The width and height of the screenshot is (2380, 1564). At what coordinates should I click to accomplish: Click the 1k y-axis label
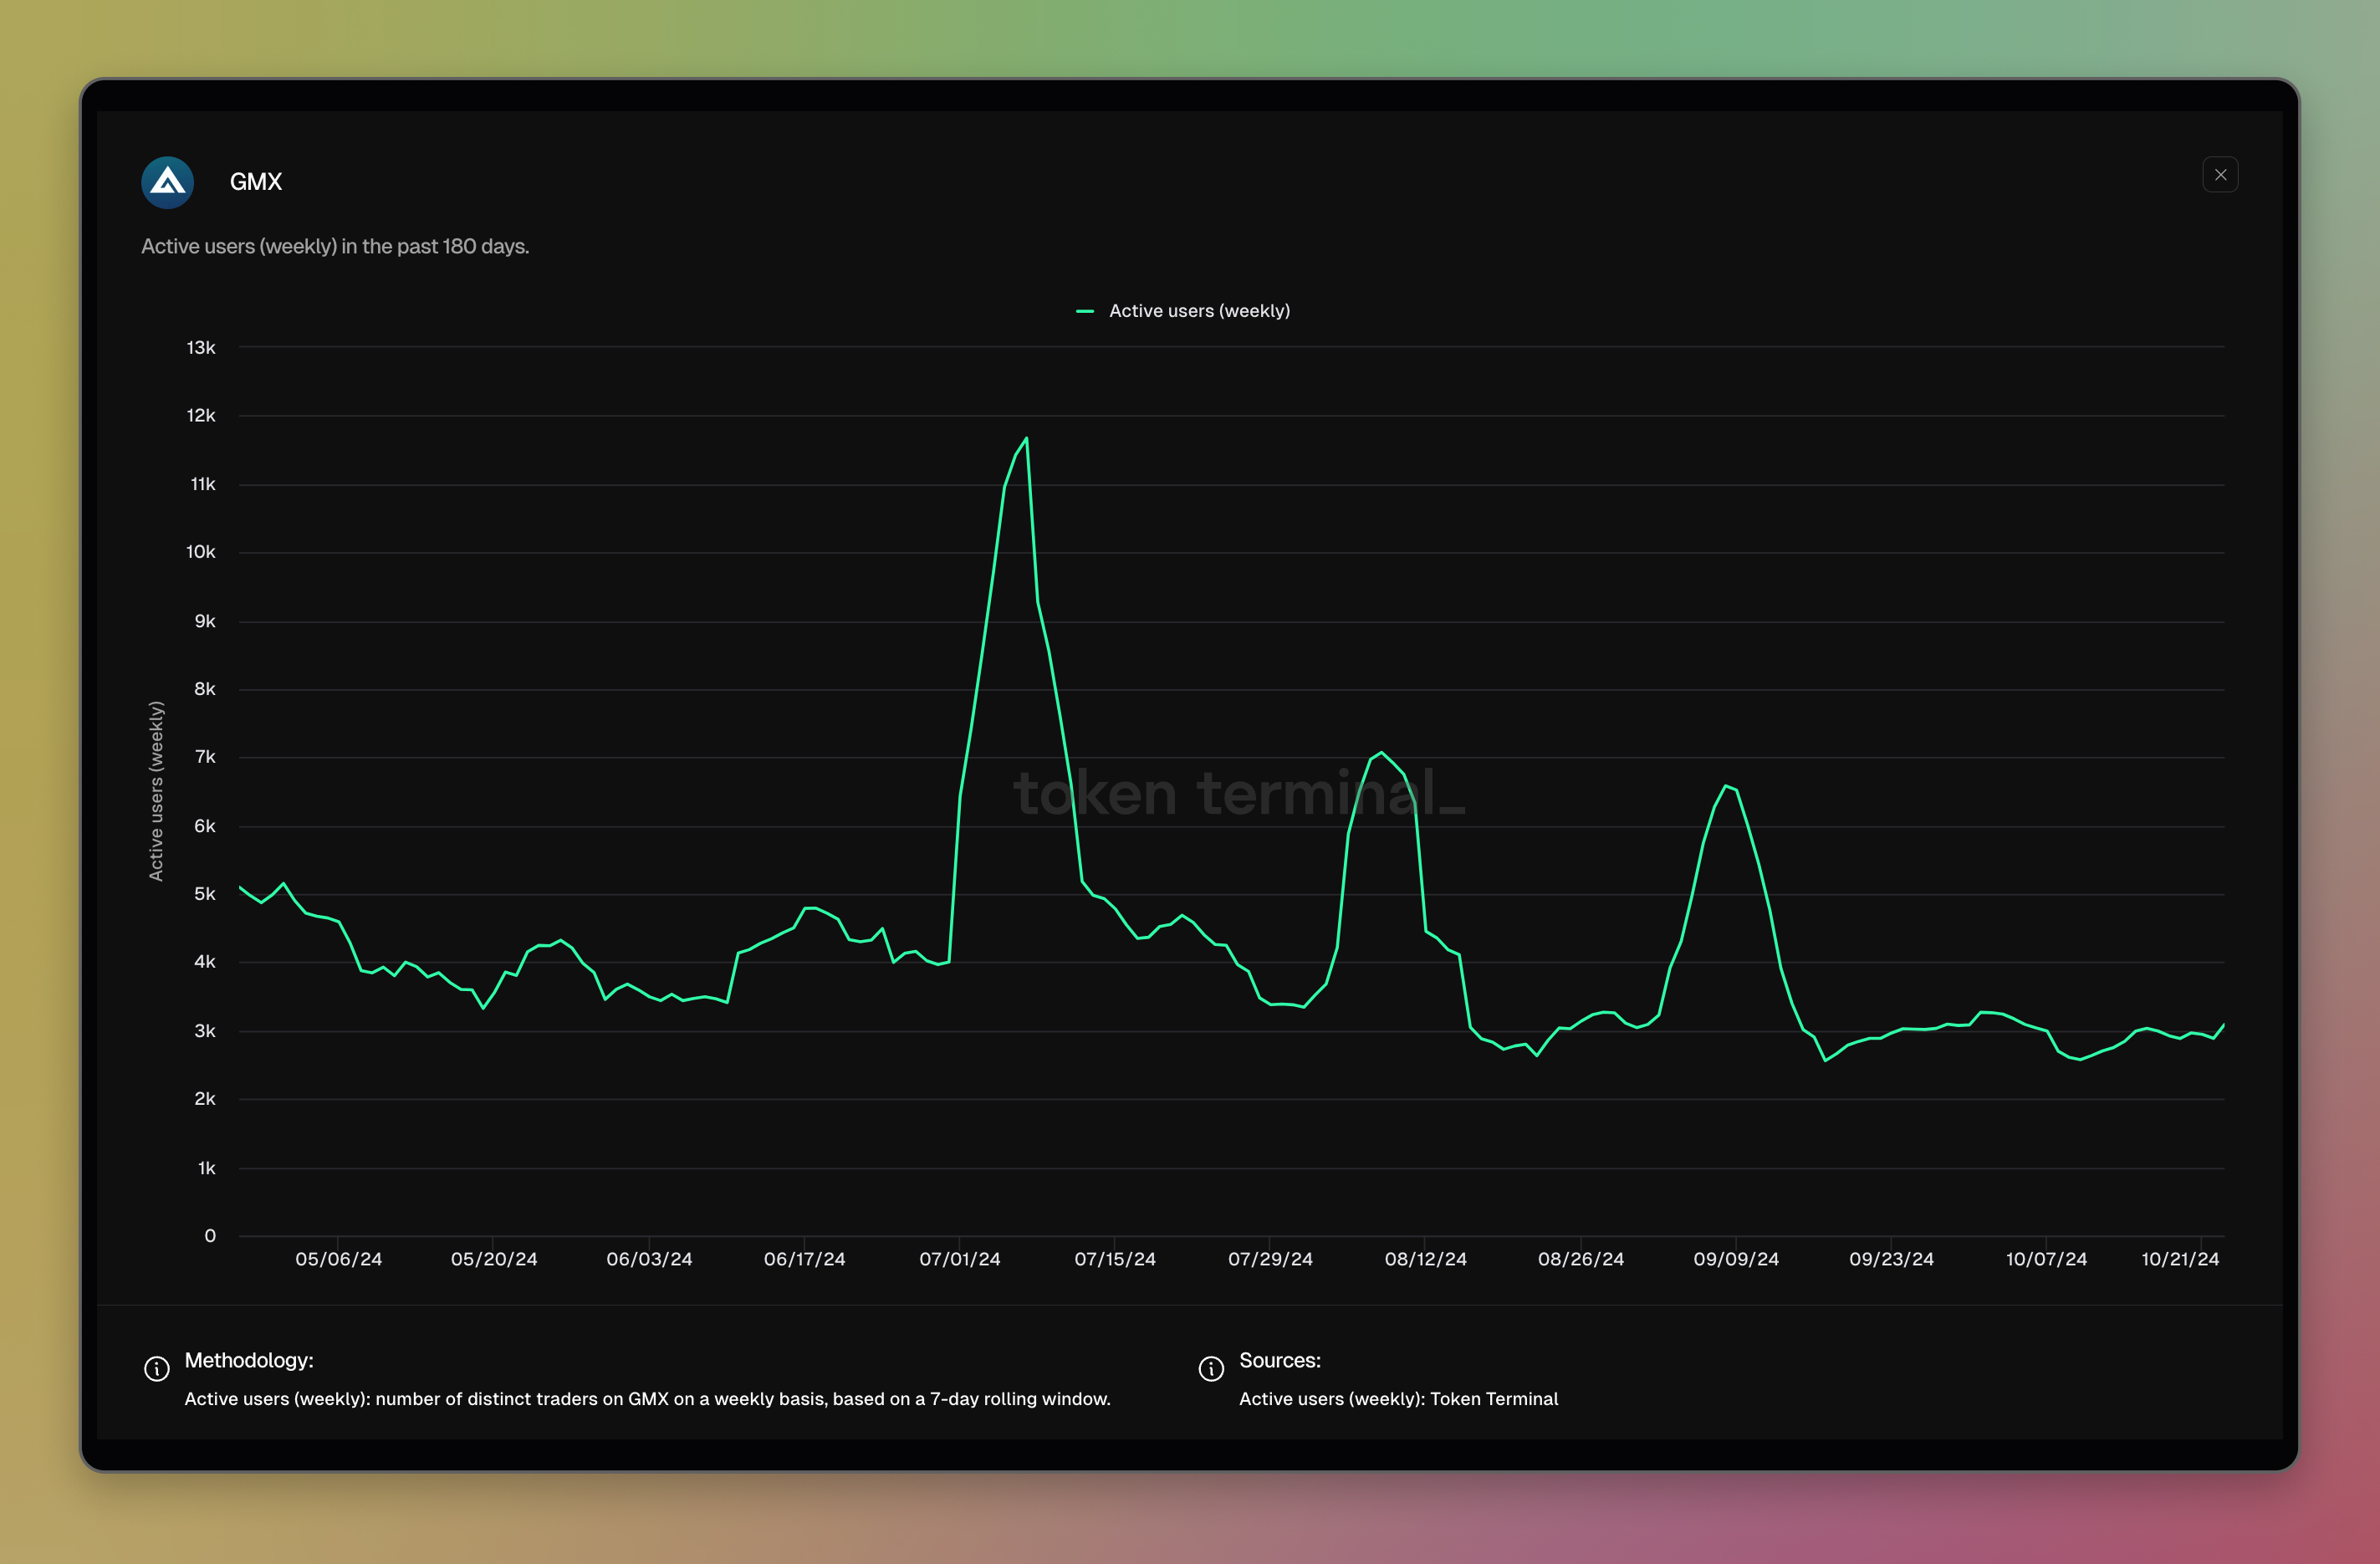(x=207, y=1168)
